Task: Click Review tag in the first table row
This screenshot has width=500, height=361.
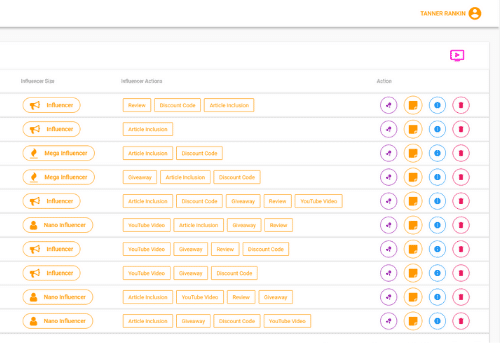Action: point(137,105)
